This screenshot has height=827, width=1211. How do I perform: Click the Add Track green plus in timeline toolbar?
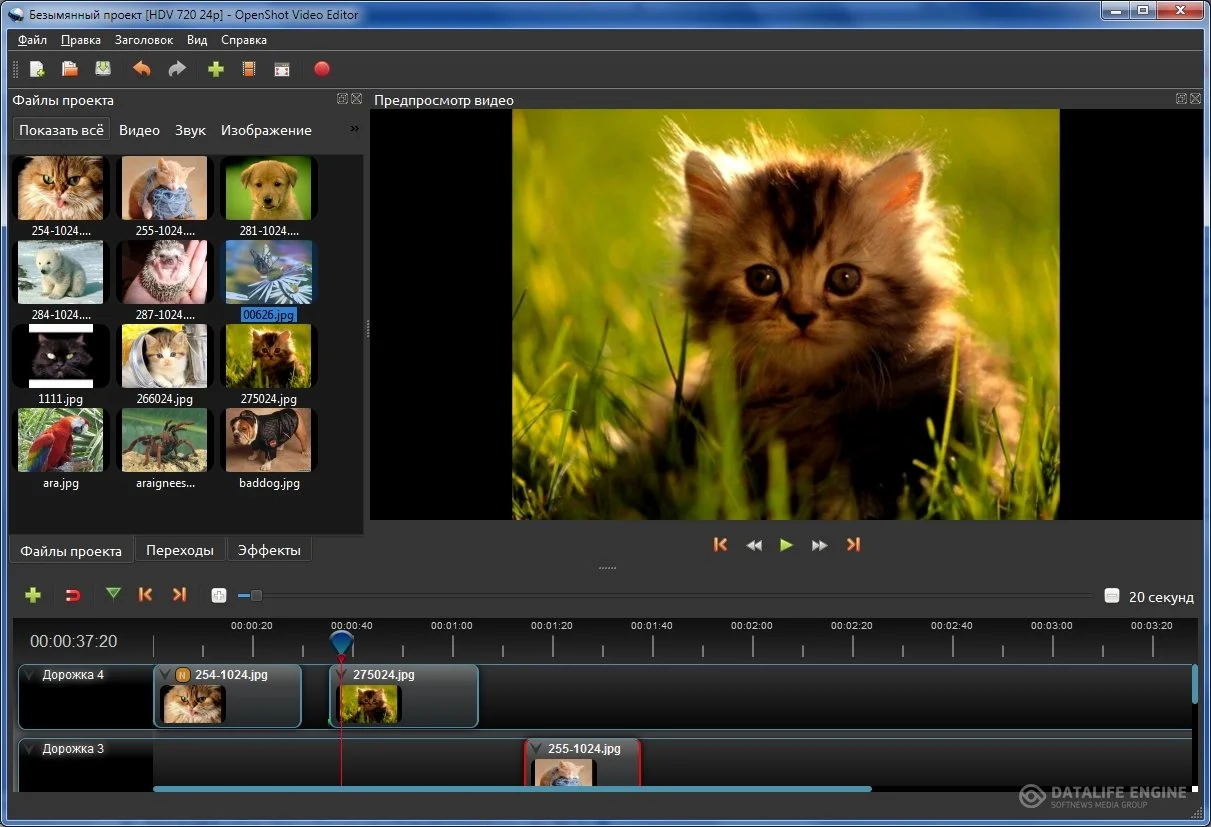pyautogui.click(x=33, y=595)
